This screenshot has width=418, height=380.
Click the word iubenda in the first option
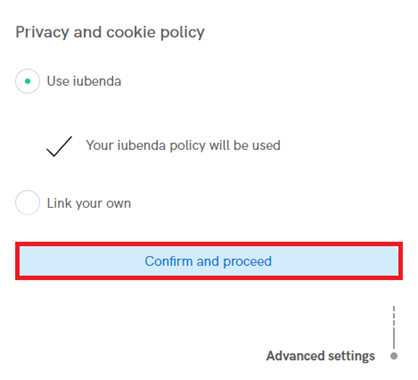[x=97, y=81]
